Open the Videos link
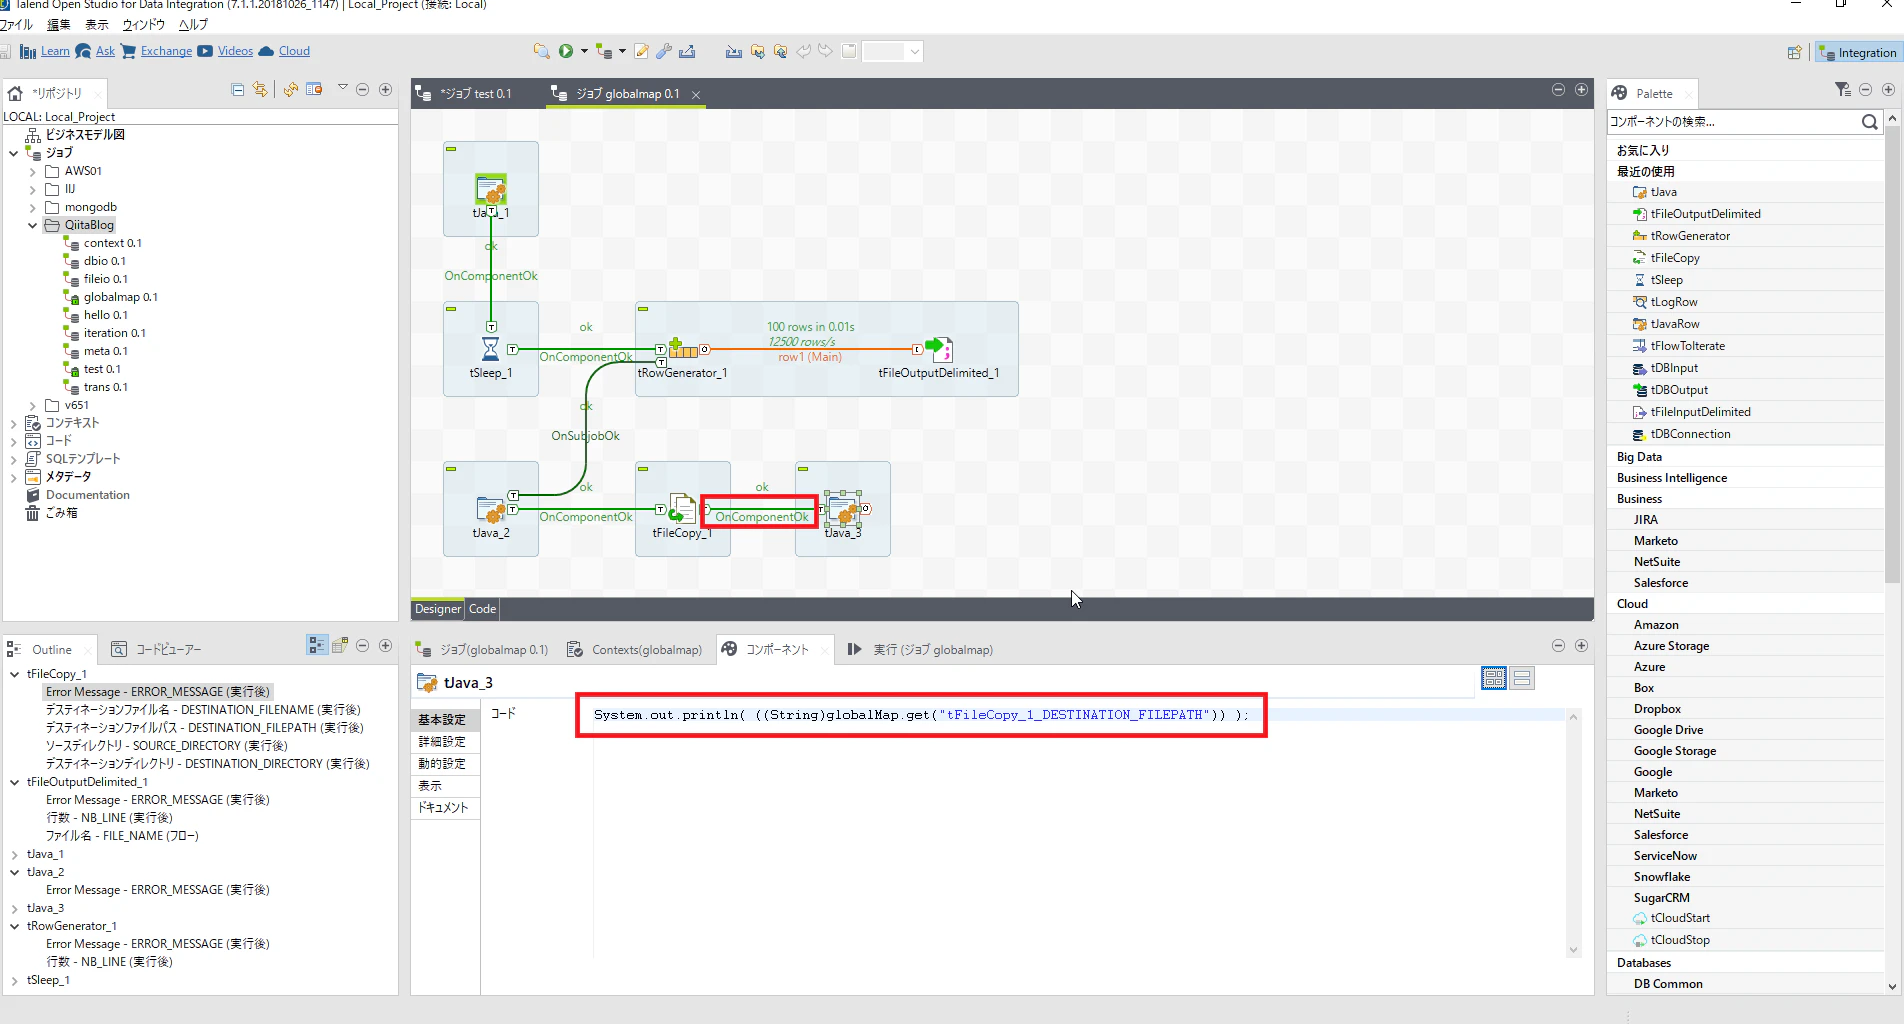This screenshot has width=1904, height=1024. 235,51
